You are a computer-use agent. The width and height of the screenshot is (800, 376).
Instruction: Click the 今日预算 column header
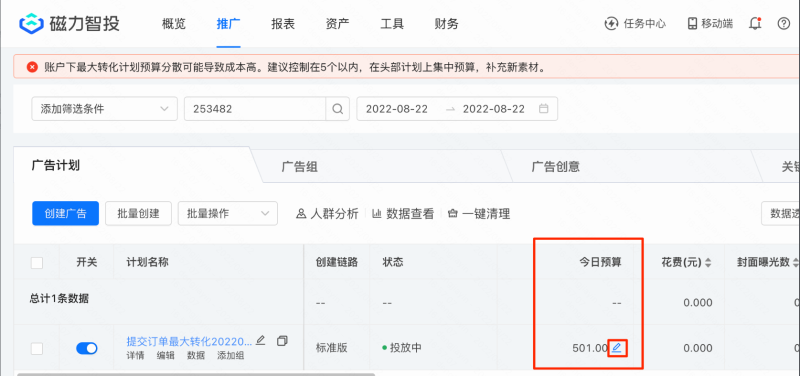coord(600,263)
